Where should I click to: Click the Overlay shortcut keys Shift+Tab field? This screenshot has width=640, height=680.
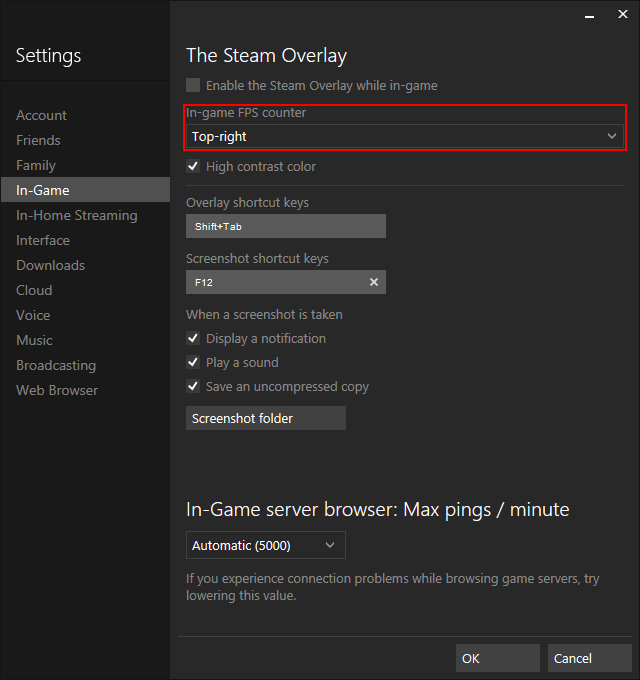285,227
